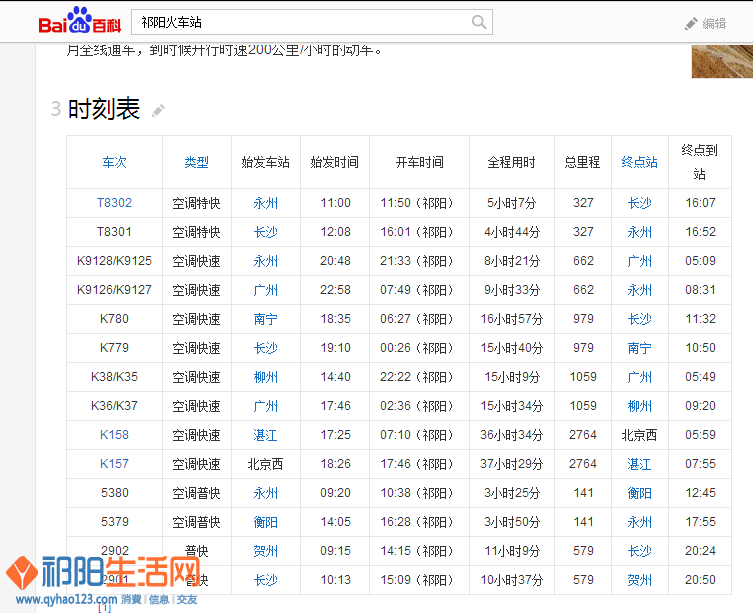
Task: Click 贺州 origin in 2902 row
Action: [x=266, y=551]
